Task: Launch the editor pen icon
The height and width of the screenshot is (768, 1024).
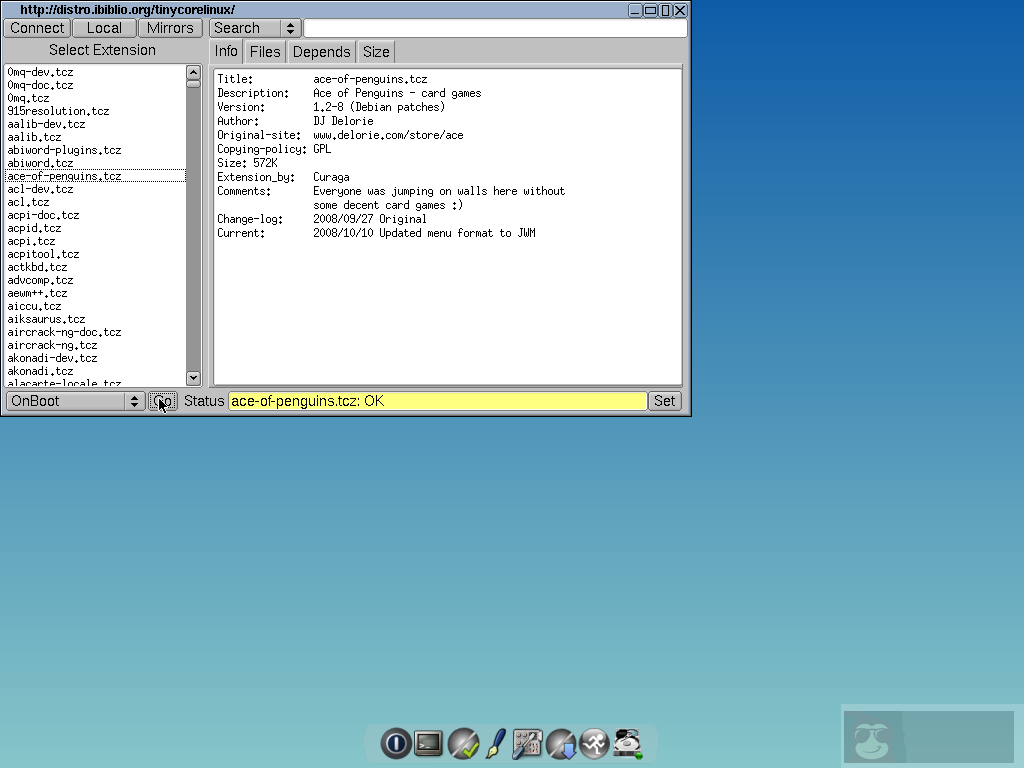Action: pos(495,743)
